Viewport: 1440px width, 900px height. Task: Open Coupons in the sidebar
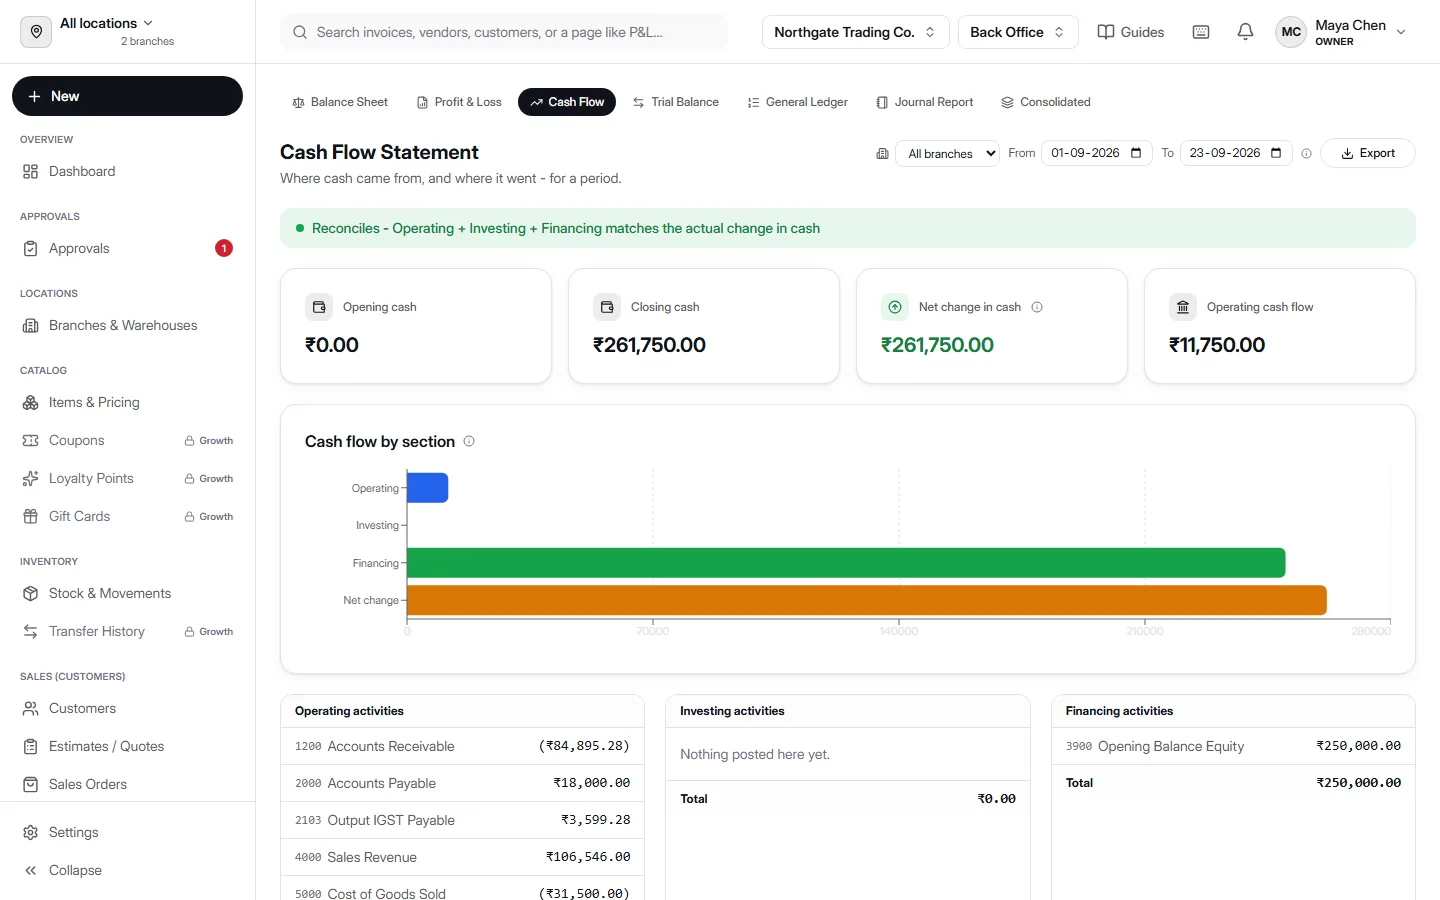tap(127, 440)
